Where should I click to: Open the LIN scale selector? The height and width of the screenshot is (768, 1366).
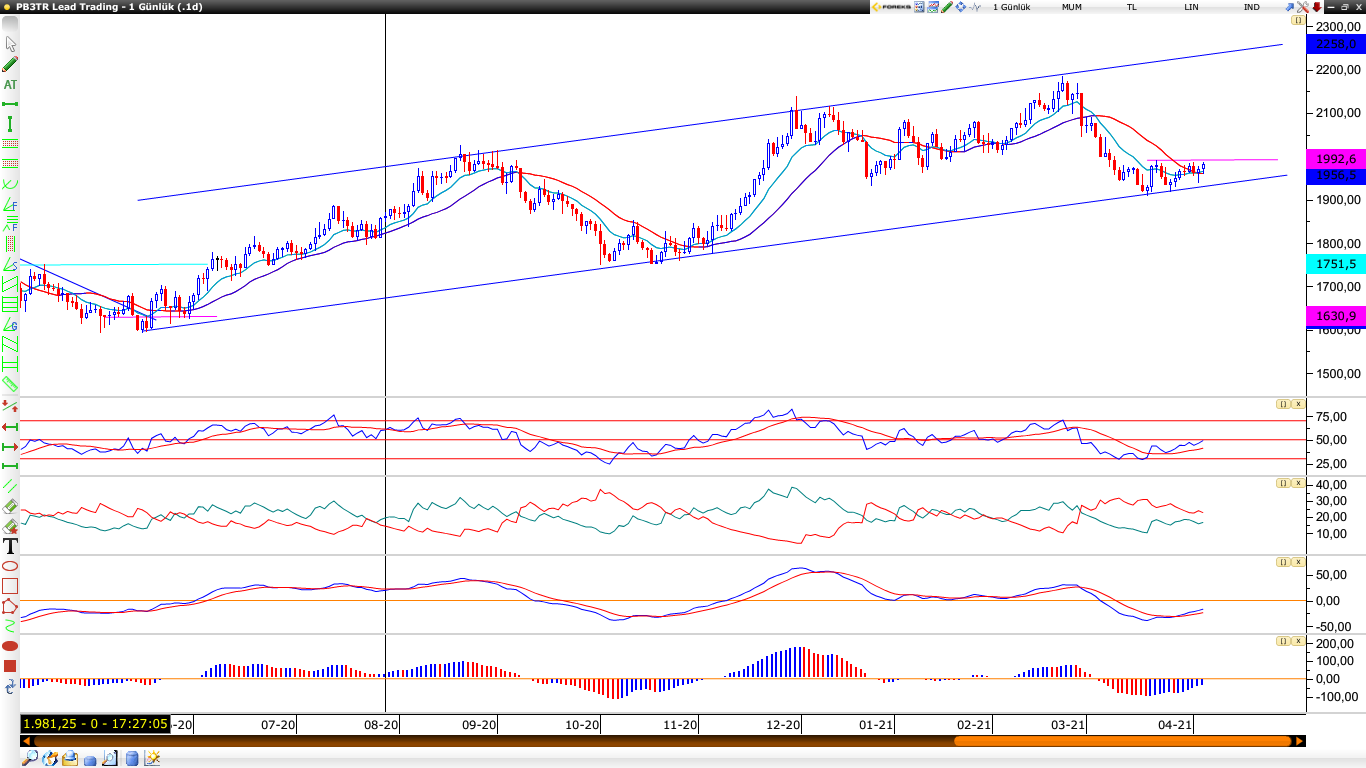[1191, 7]
